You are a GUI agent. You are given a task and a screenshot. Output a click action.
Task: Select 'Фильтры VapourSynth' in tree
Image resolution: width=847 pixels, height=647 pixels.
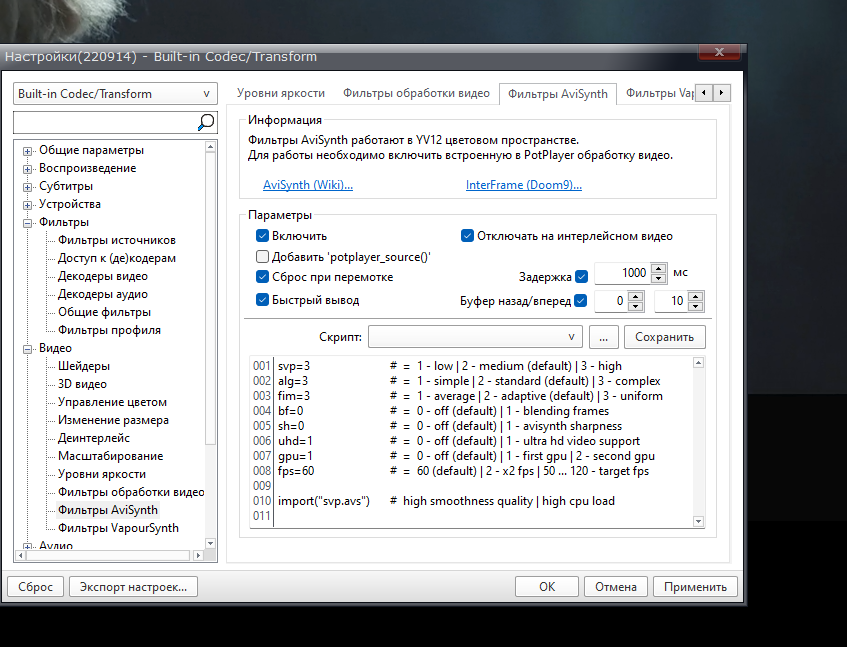tap(118, 528)
